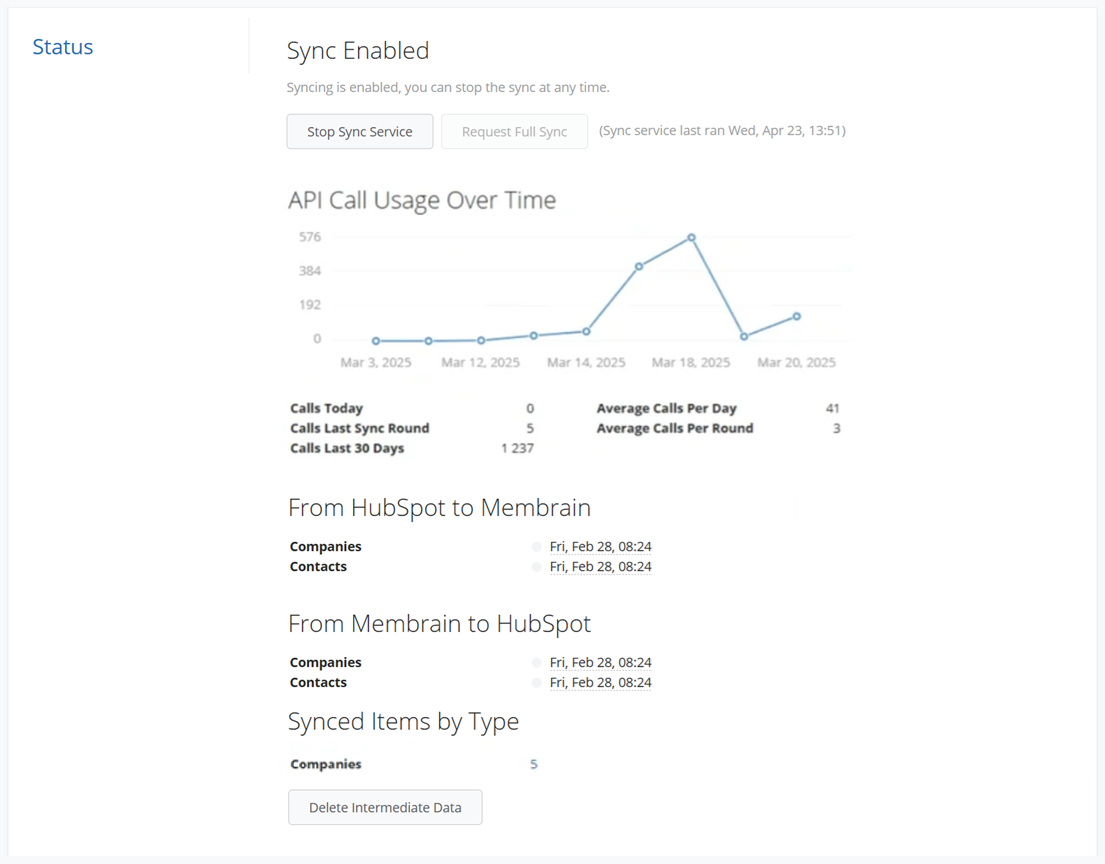Click status dot beside HubSpot to Membrain Companies
The height and width of the screenshot is (864, 1105).
536,547
